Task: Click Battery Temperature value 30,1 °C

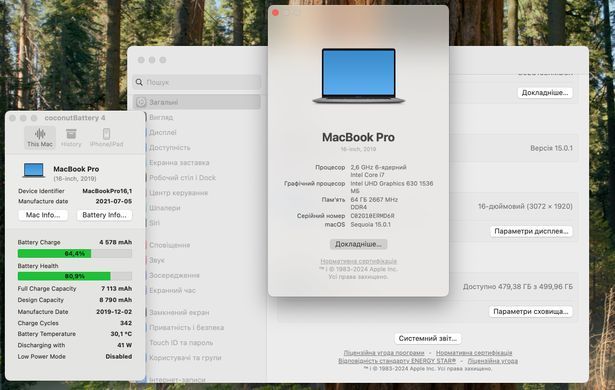Action: [x=121, y=334]
